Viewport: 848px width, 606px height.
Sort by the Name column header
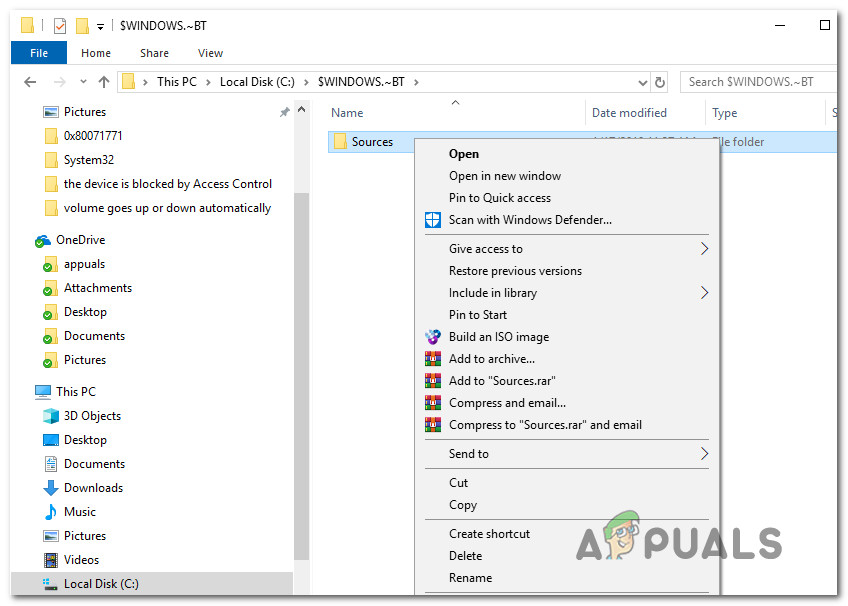347,113
